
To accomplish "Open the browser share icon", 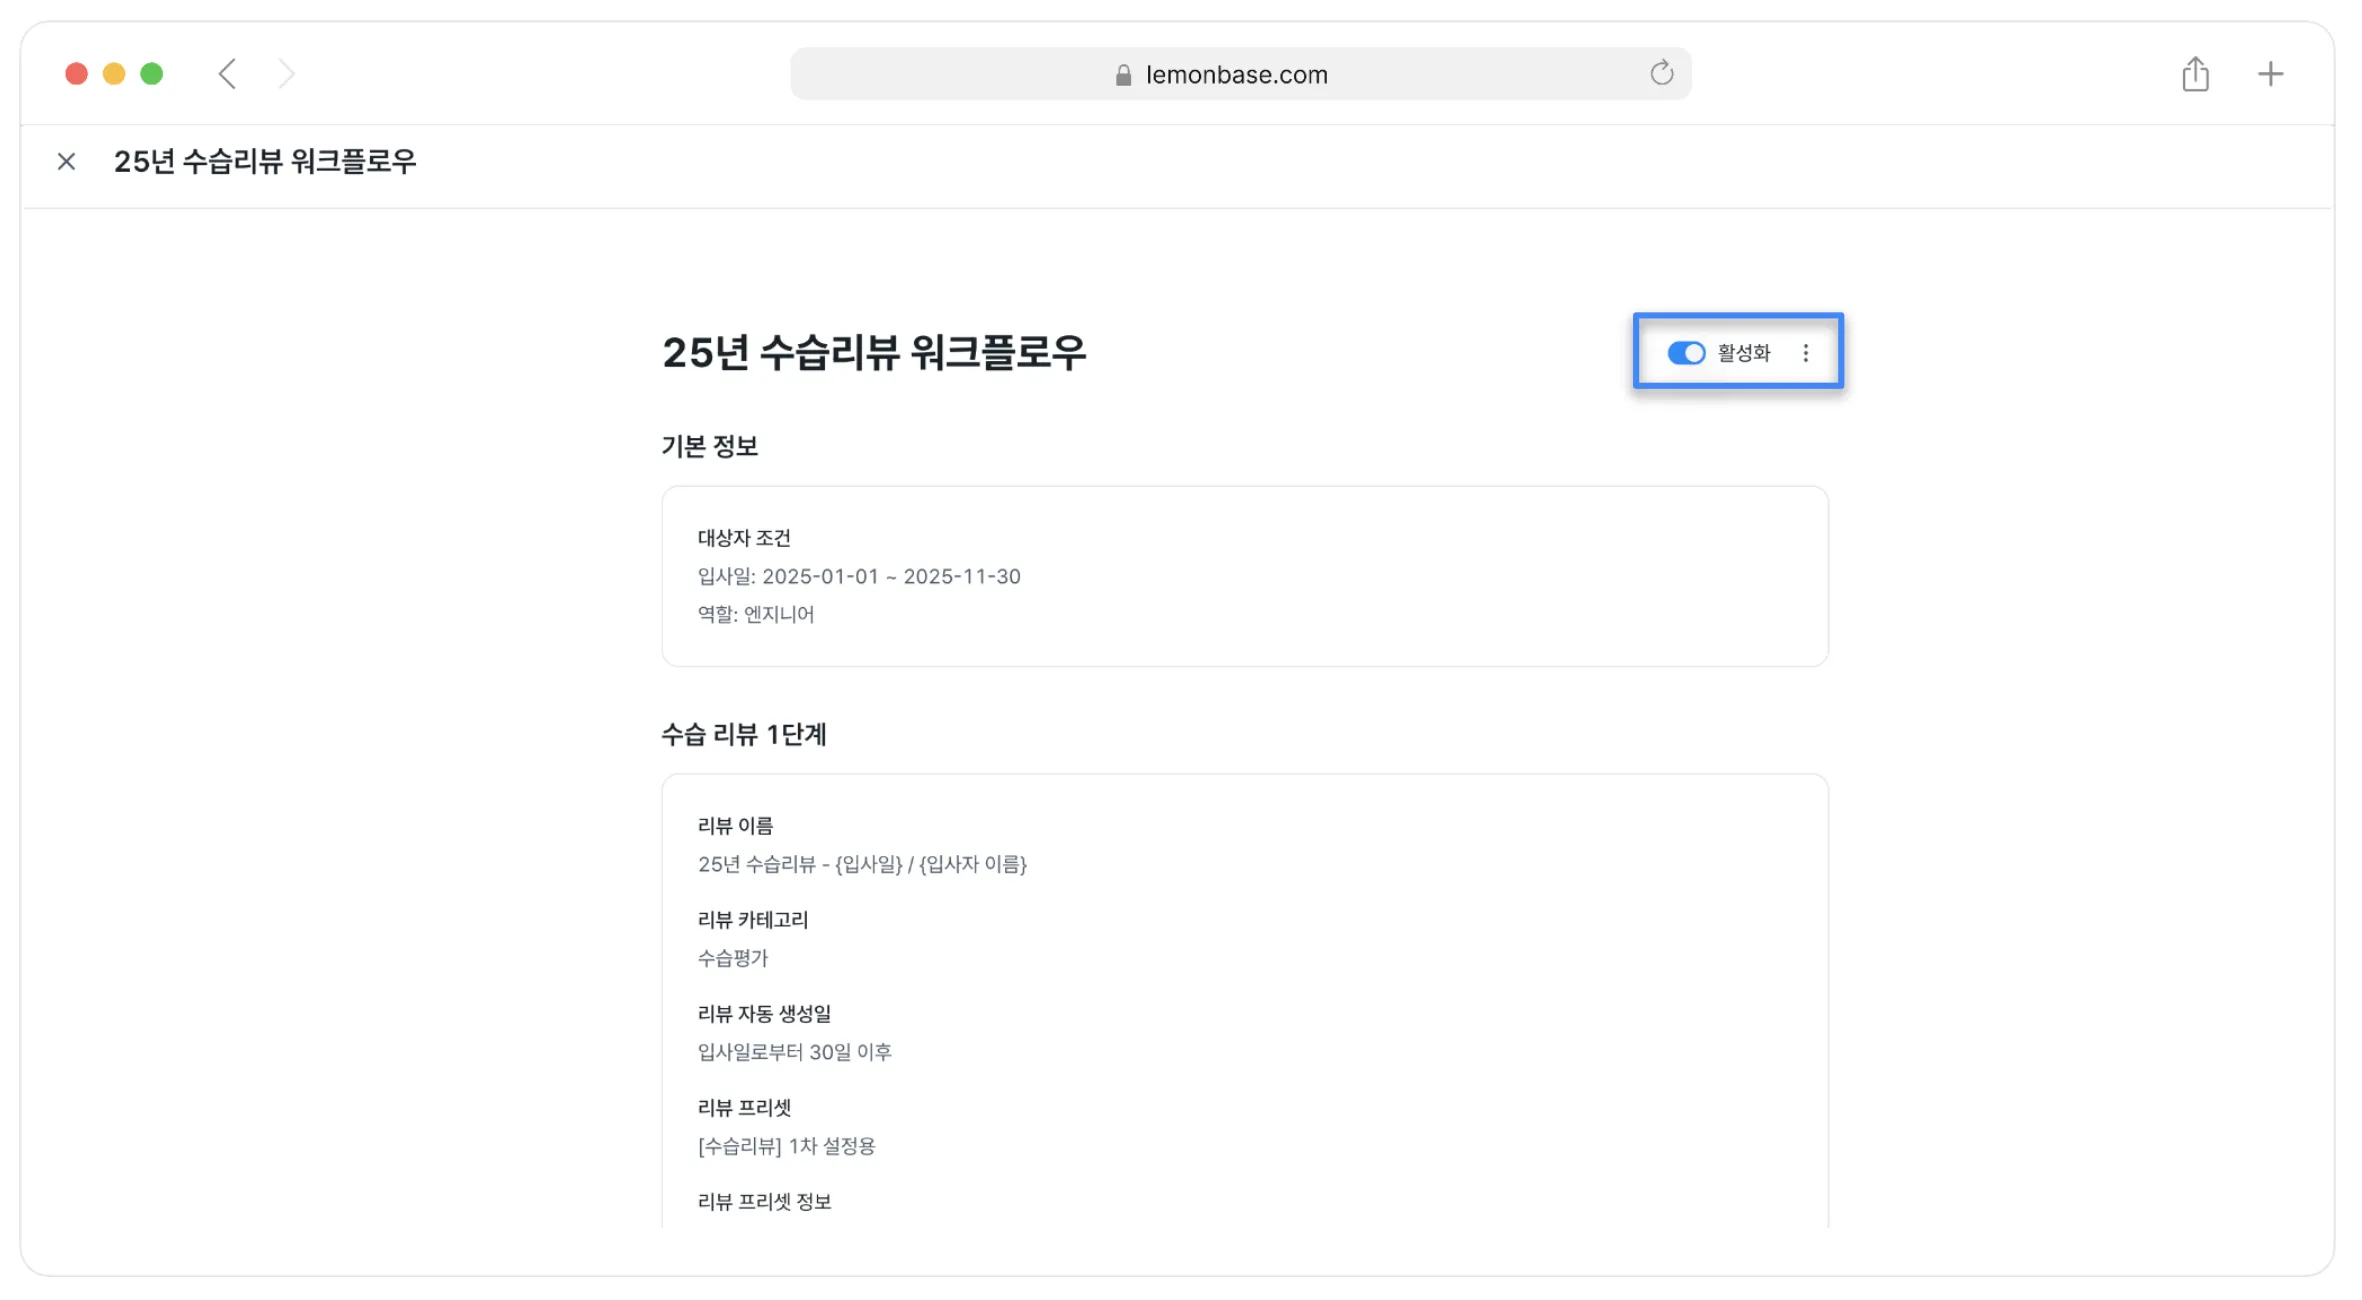I will click(x=2195, y=74).
